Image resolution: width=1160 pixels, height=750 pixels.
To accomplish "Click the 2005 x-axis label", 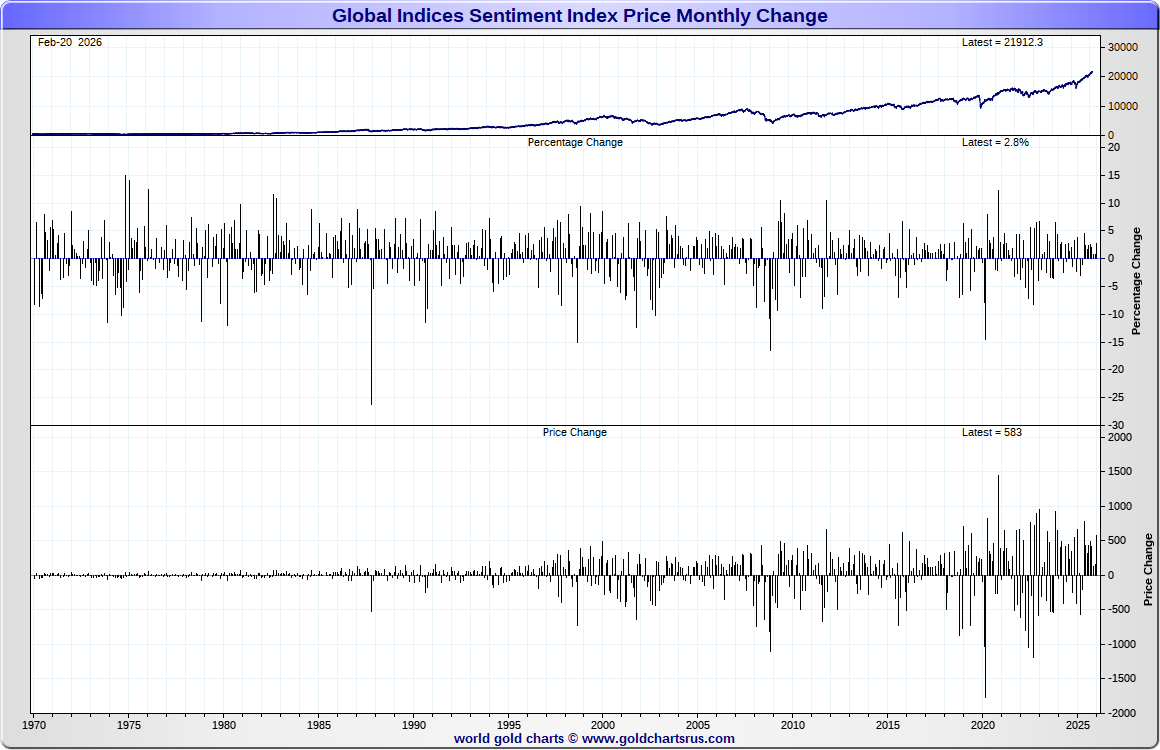I will pos(698,725).
